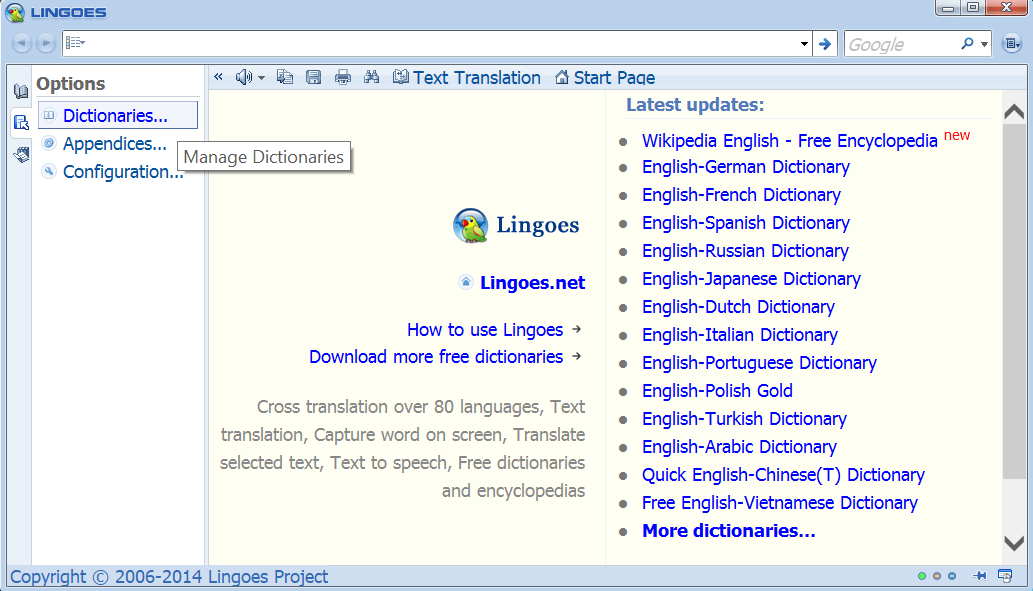Click the Save icon in the toolbar
The height and width of the screenshot is (591, 1033).
coord(314,77)
